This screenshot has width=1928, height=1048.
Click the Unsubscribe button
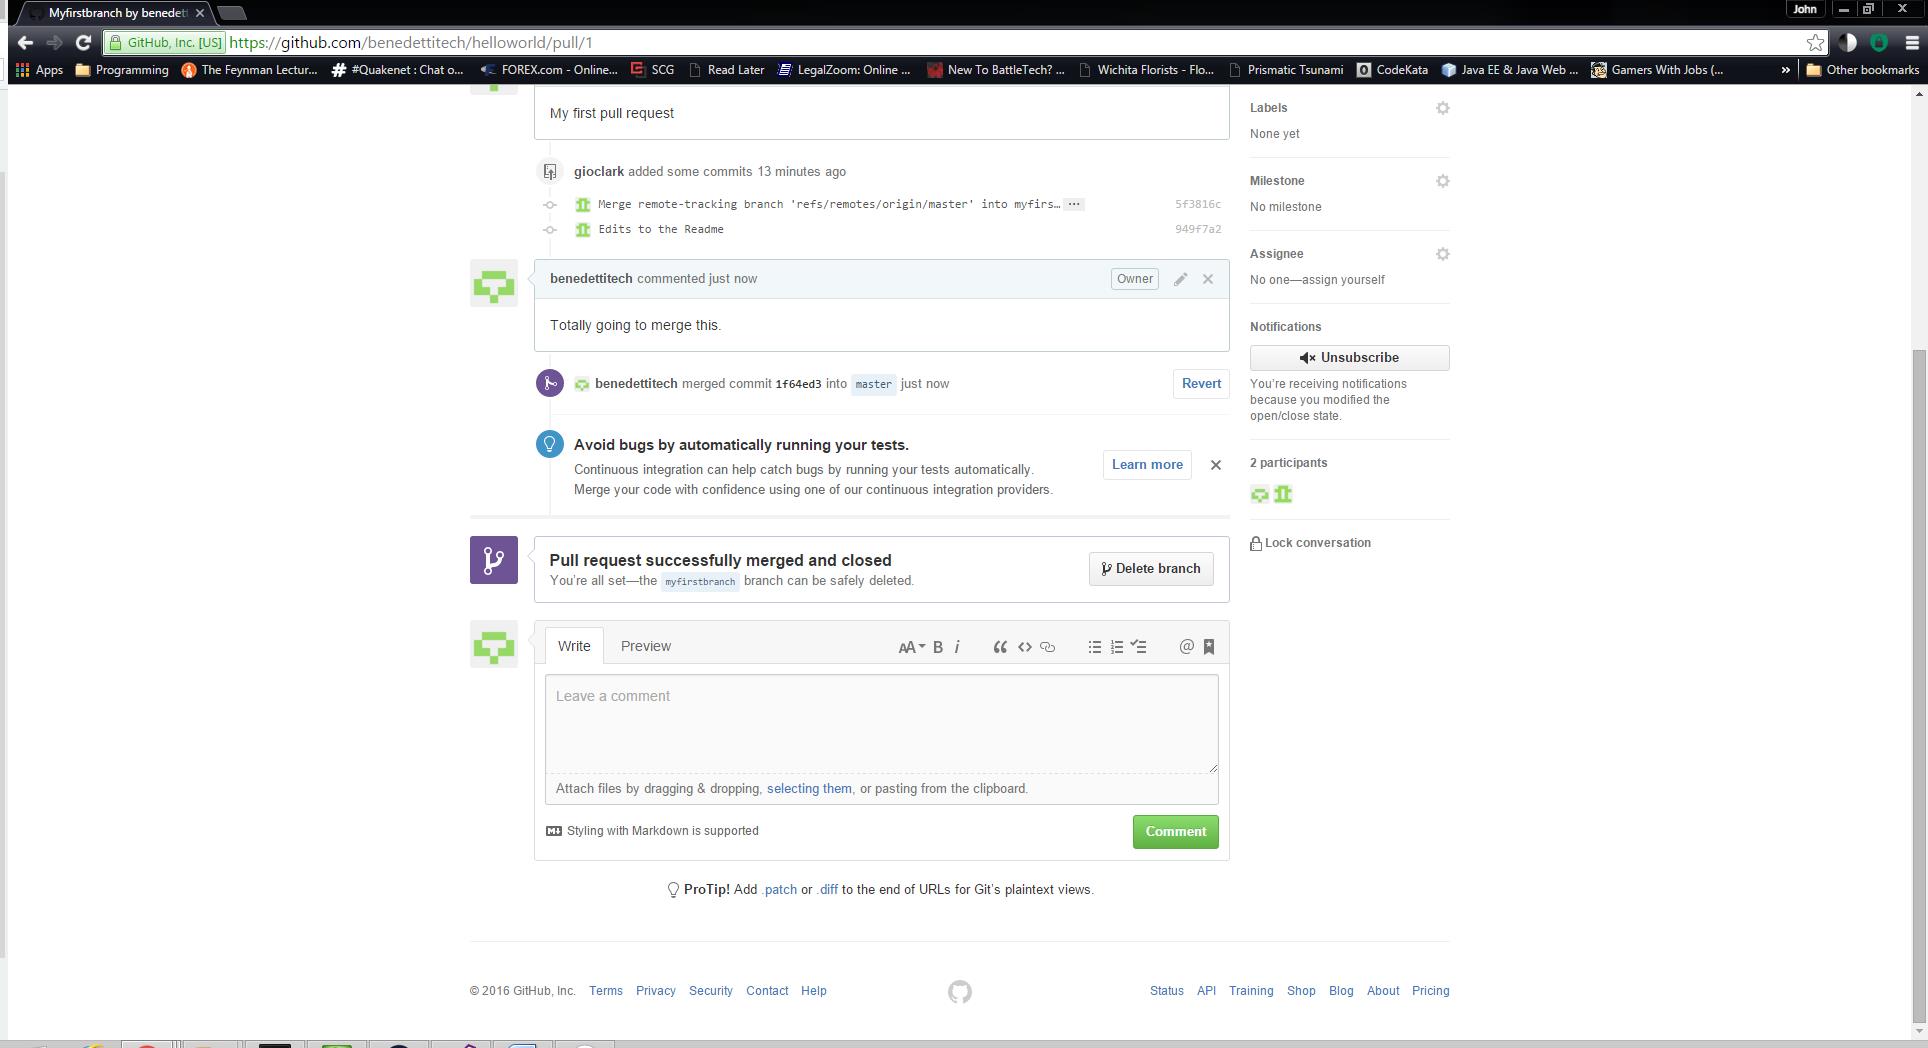tap(1349, 358)
